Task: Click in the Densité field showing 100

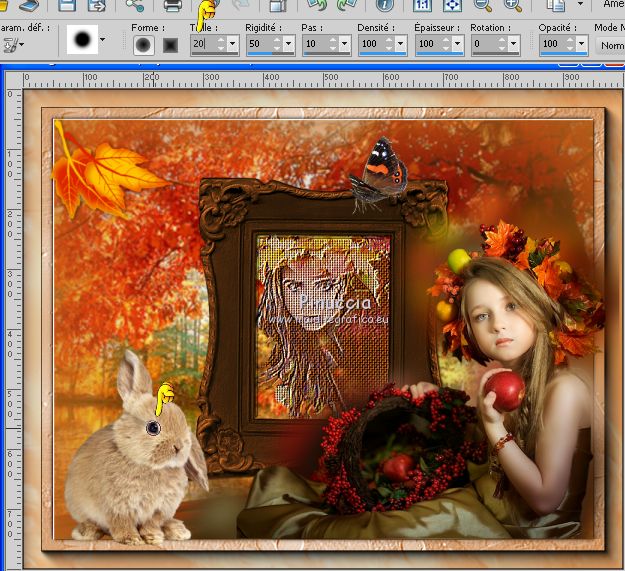Action: 371,43
